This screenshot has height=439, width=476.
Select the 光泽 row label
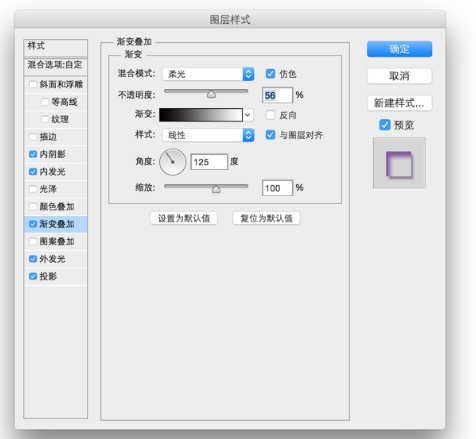click(x=48, y=189)
